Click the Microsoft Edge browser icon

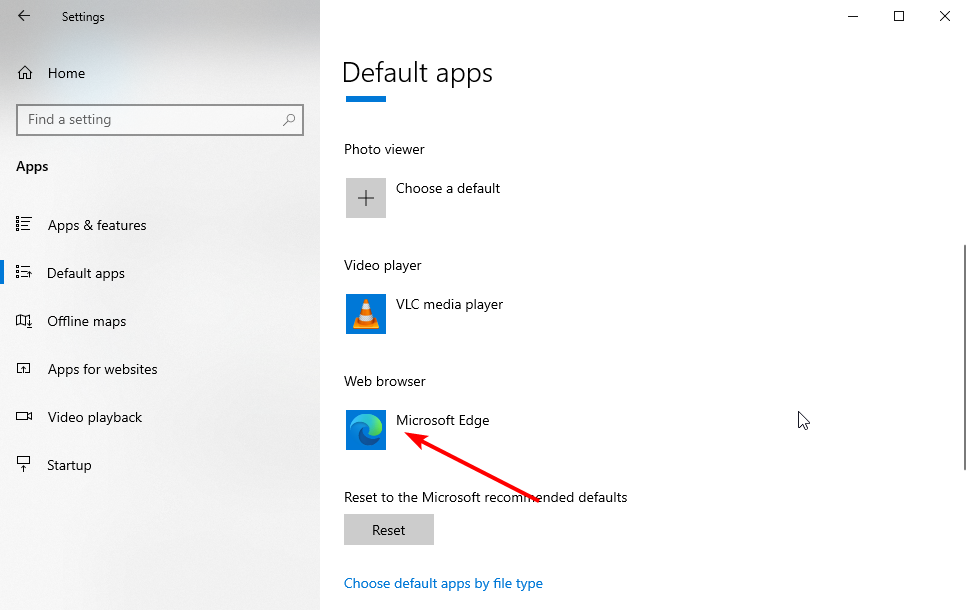click(365, 430)
